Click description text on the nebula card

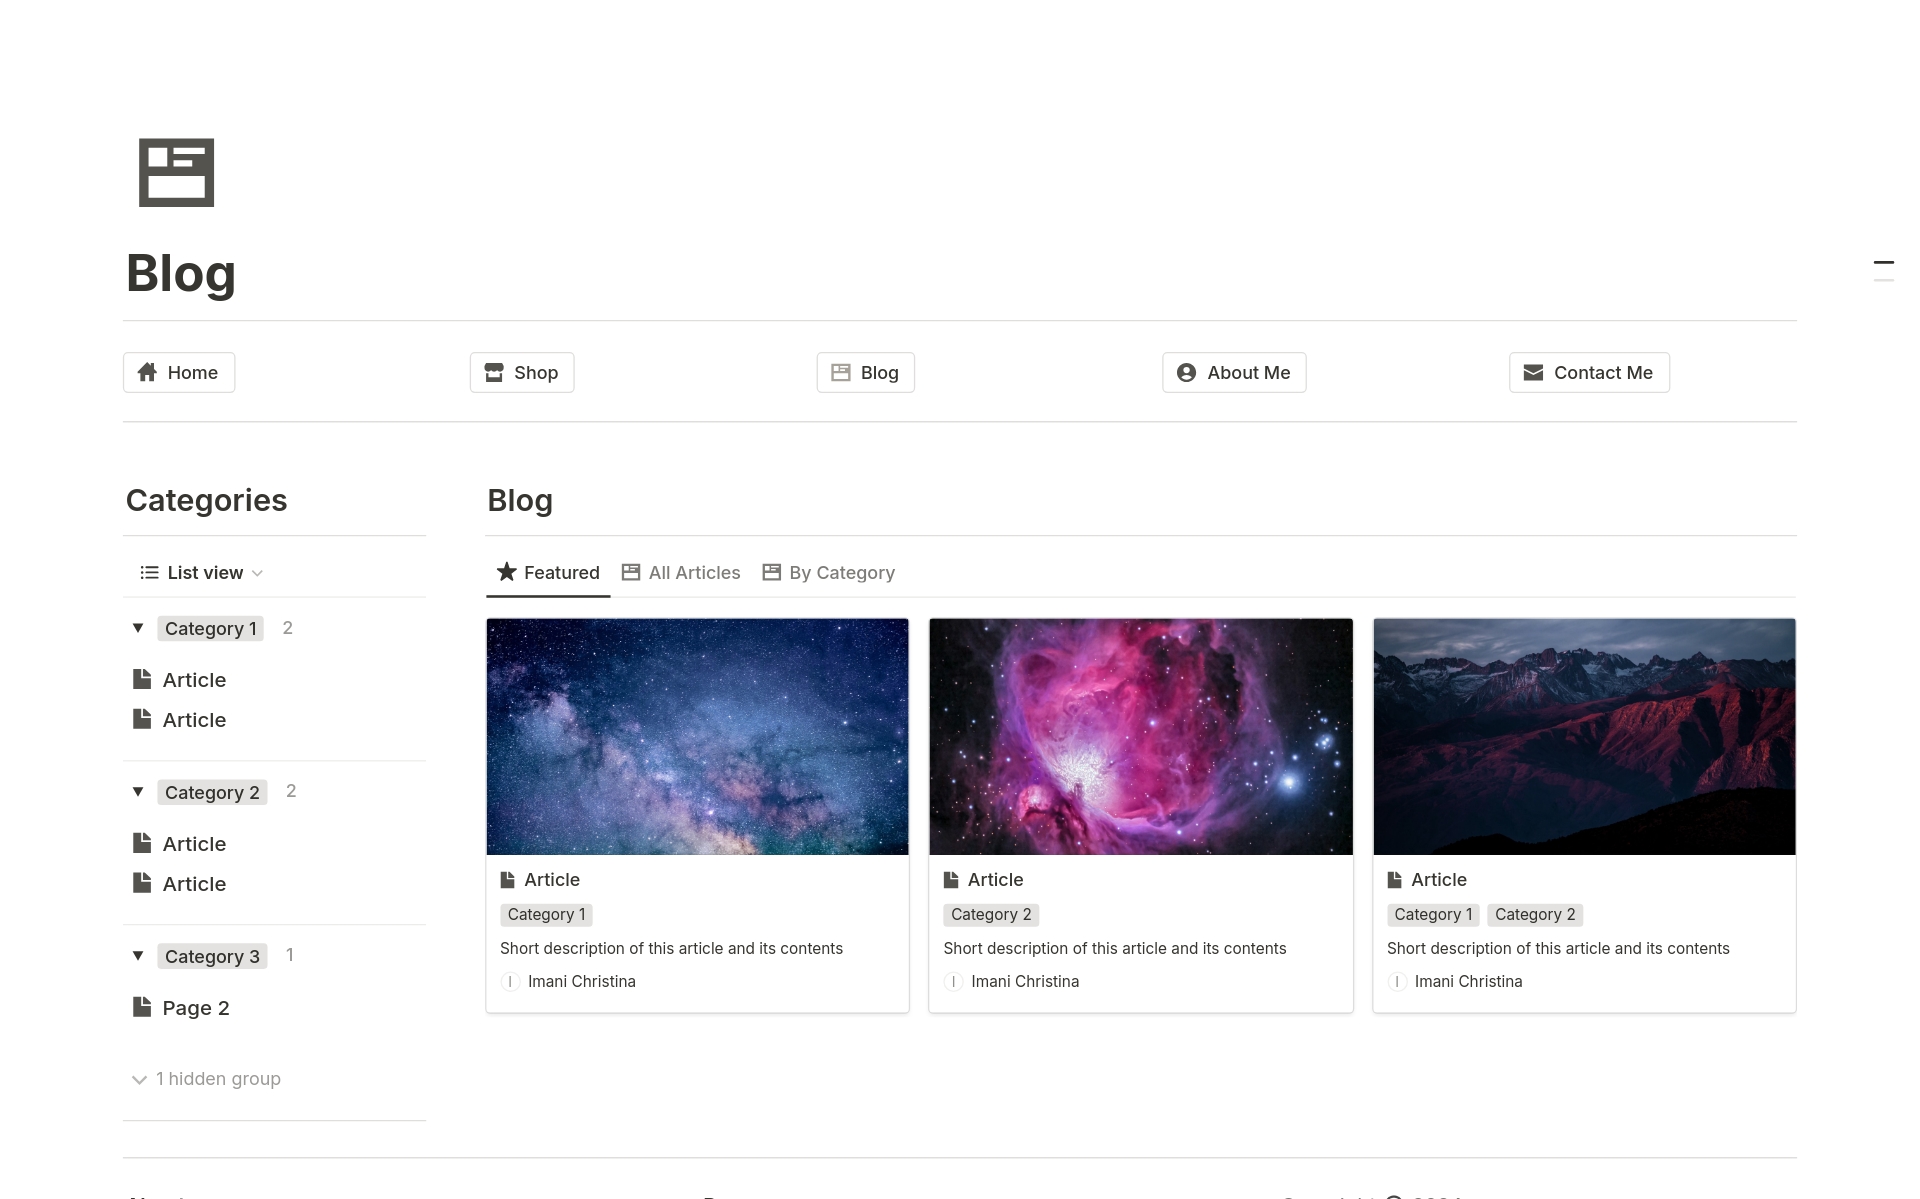[1115, 949]
